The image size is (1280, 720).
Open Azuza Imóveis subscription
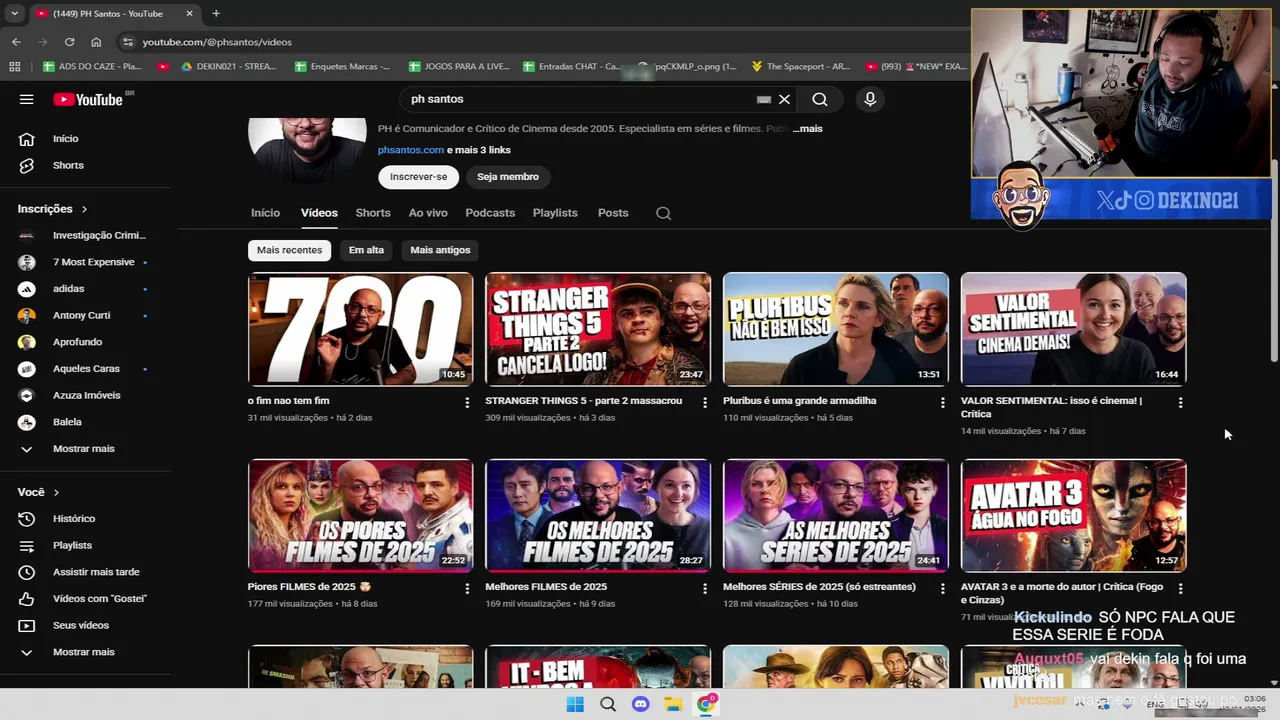pyautogui.click(x=85, y=395)
